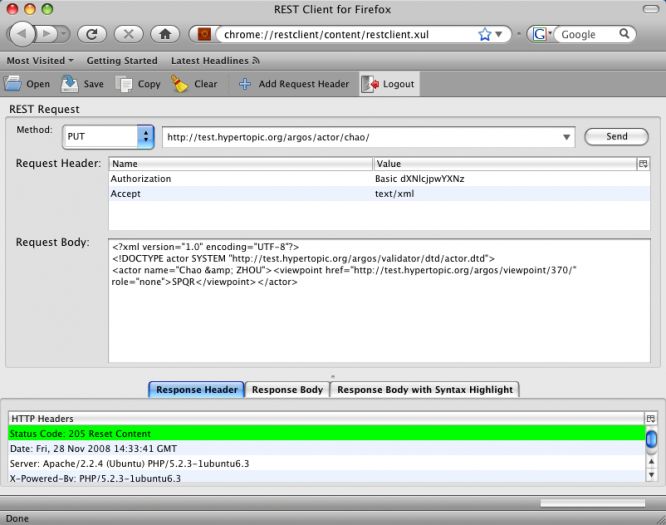Select the Authorization header row
This screenshot has width=666, height=525.
pyautogui.click(x=379, y=179)
